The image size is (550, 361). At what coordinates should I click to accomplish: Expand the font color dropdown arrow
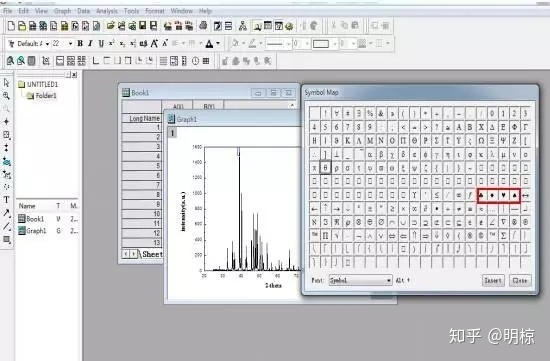218,44
